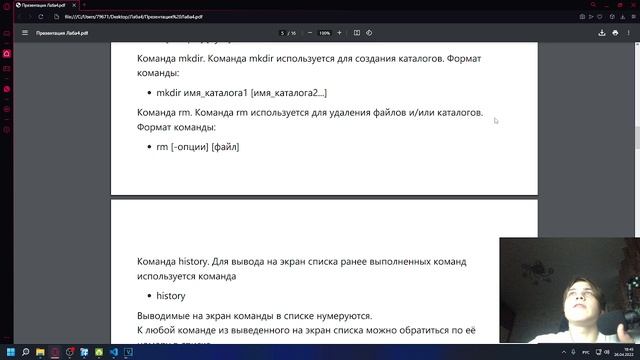
Task: Zoom out with the minus button
Action: point(310,33)
